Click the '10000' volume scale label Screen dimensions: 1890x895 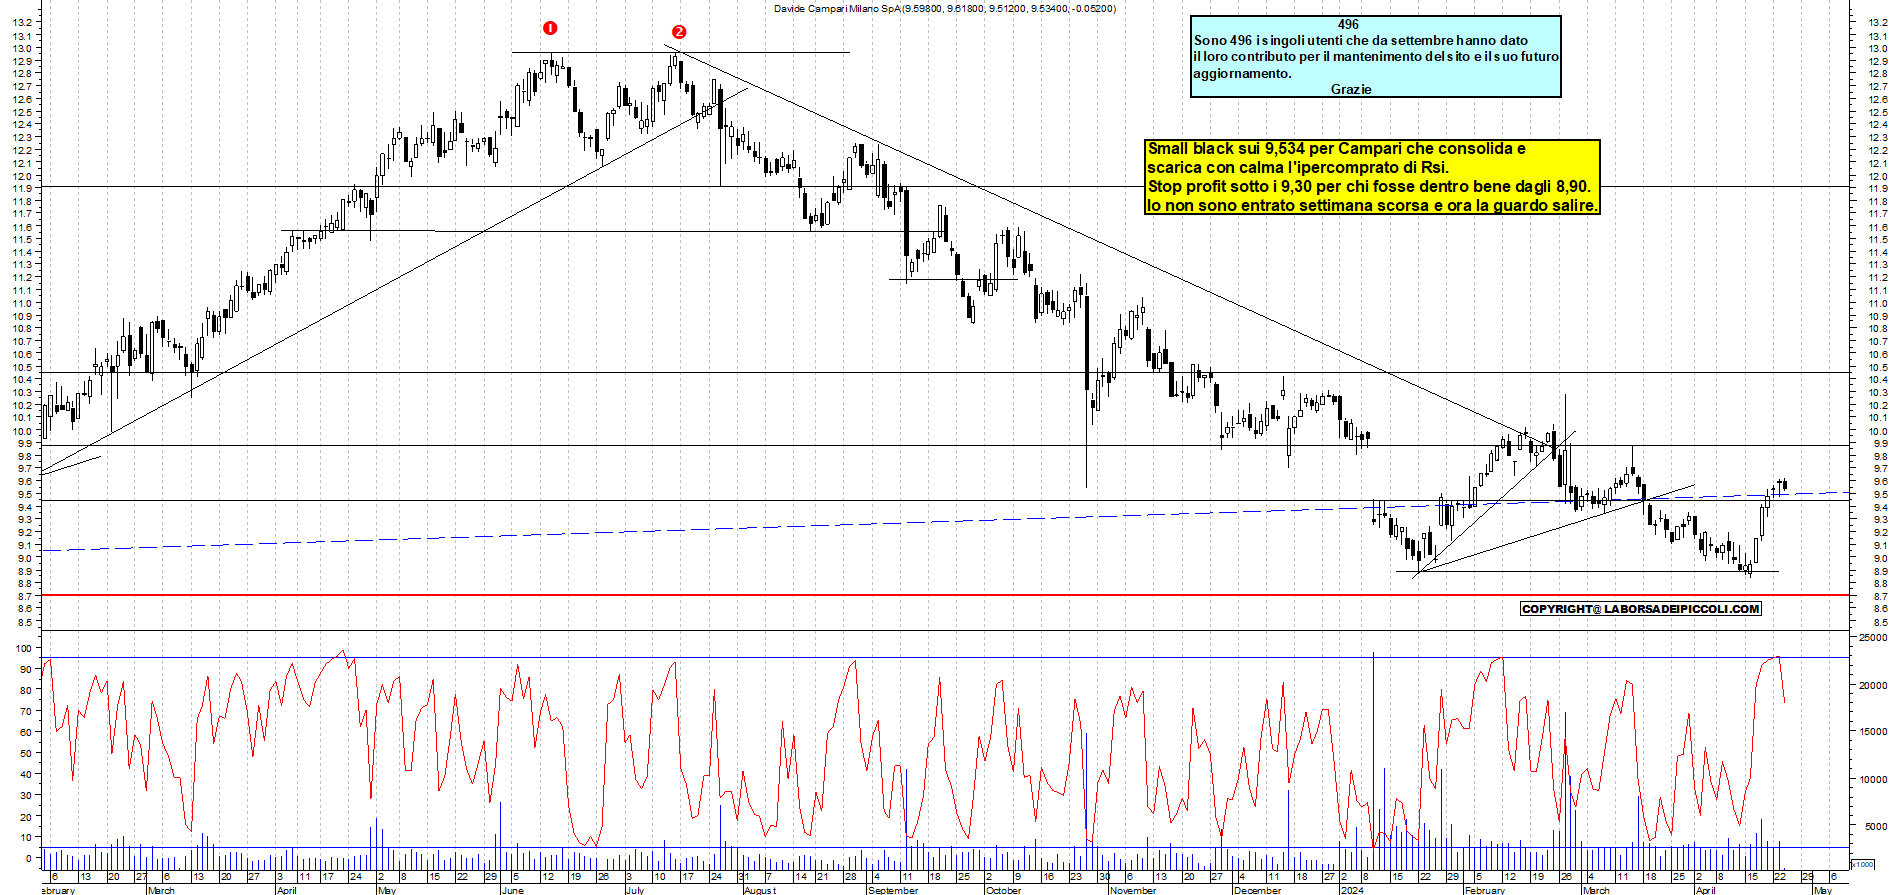click(1872, 779)
